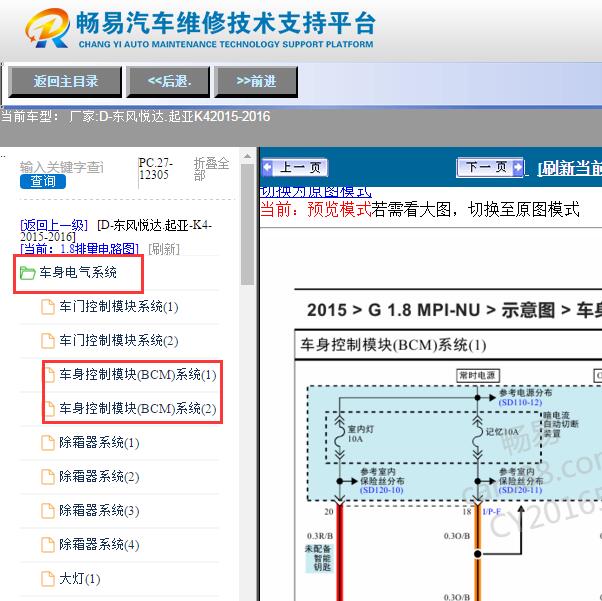Image resolution: width=602 pixels, height=601 pixels.
Task: Click the 当前:1.8排量电路图 link
Action: pyautogui.click(x=79, y=249)
